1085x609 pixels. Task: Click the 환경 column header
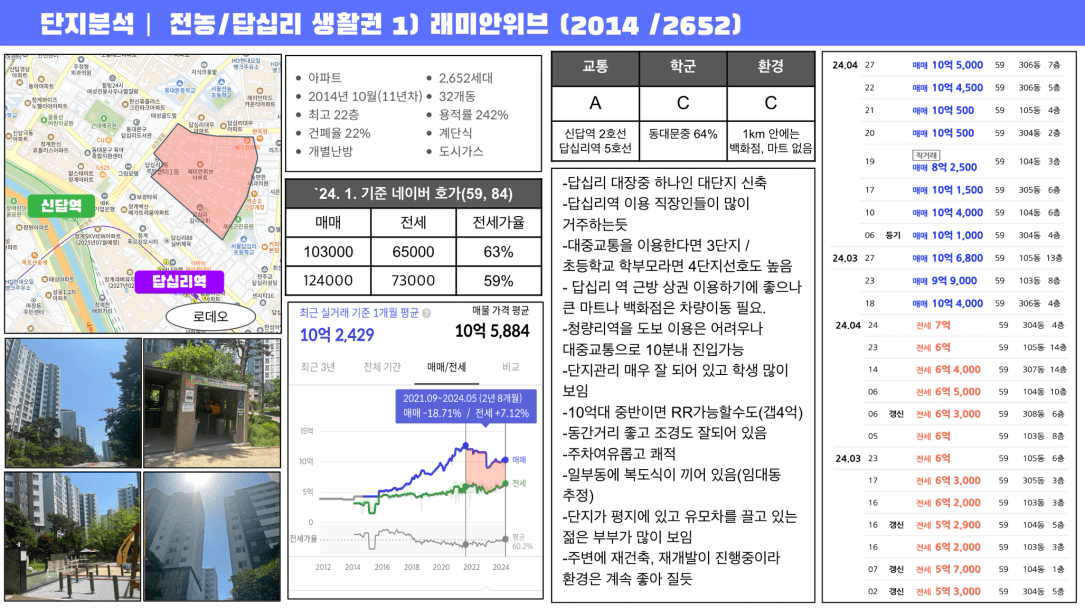[771, 68]
